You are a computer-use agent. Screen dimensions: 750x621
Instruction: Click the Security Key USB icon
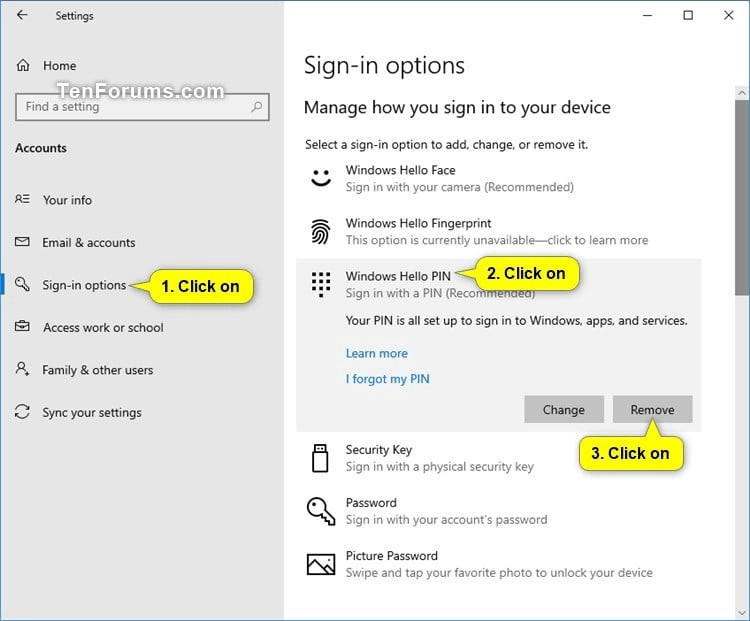pyautogui.click(x=320, y=458)
